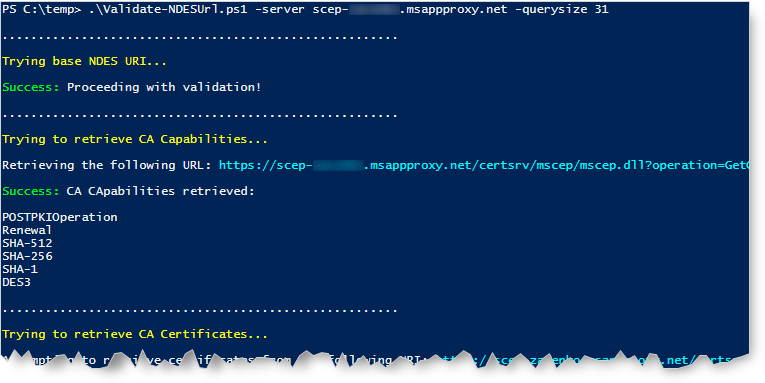Click 'Success: Proceeding with validation!' line
The height and width of the screenshot is (383, 765).
click(132, 87)
